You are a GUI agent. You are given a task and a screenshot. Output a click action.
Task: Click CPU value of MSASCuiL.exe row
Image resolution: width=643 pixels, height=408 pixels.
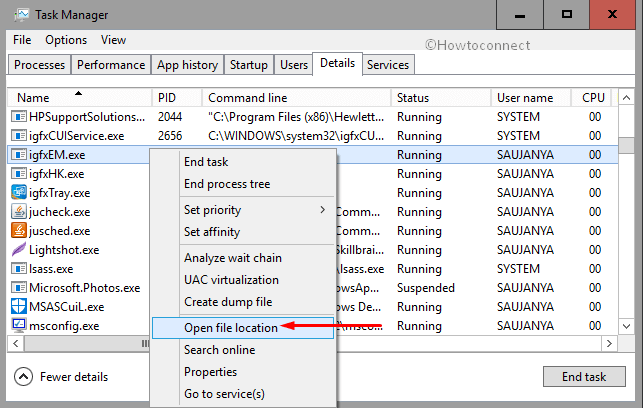[x=595, y=307]
